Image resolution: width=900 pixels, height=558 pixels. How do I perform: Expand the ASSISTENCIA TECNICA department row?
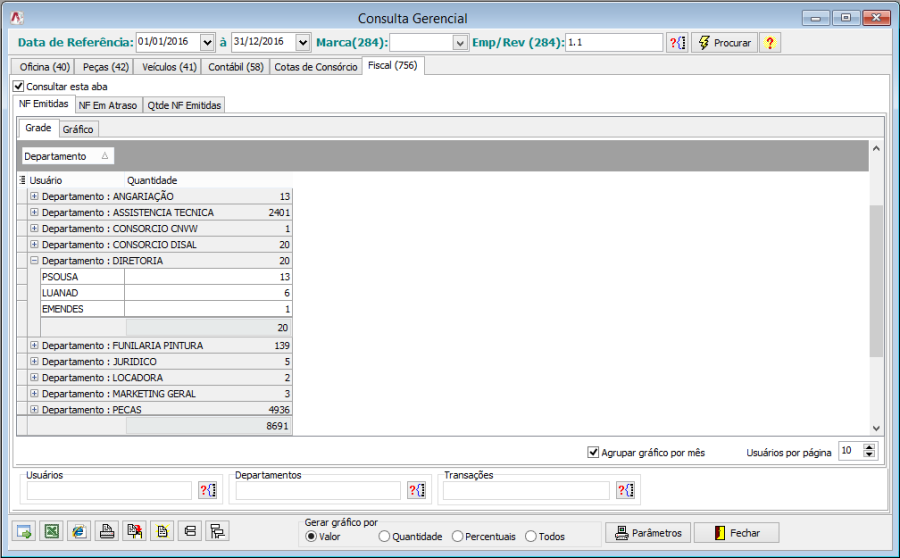(x=34, y=212)
